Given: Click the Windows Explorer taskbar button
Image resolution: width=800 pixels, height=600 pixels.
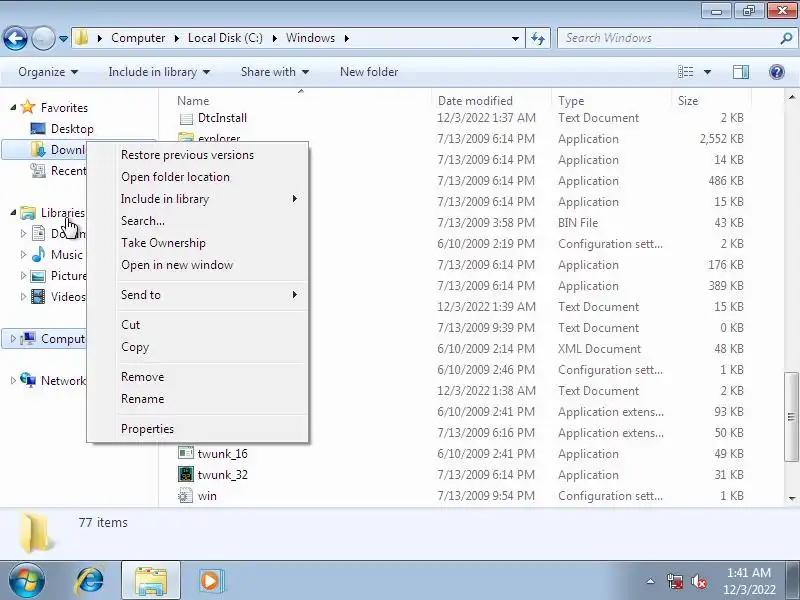Looking at the screenshot, I should (x=151, y=580).
